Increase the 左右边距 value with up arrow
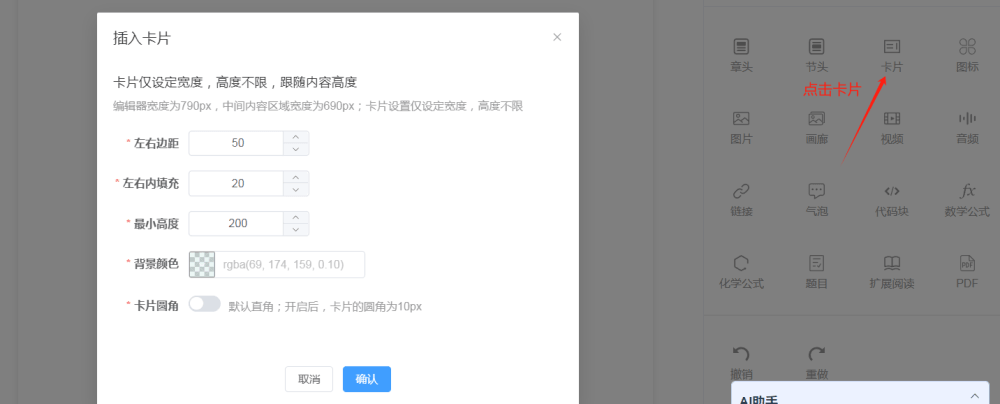 (x=295, y=137)
